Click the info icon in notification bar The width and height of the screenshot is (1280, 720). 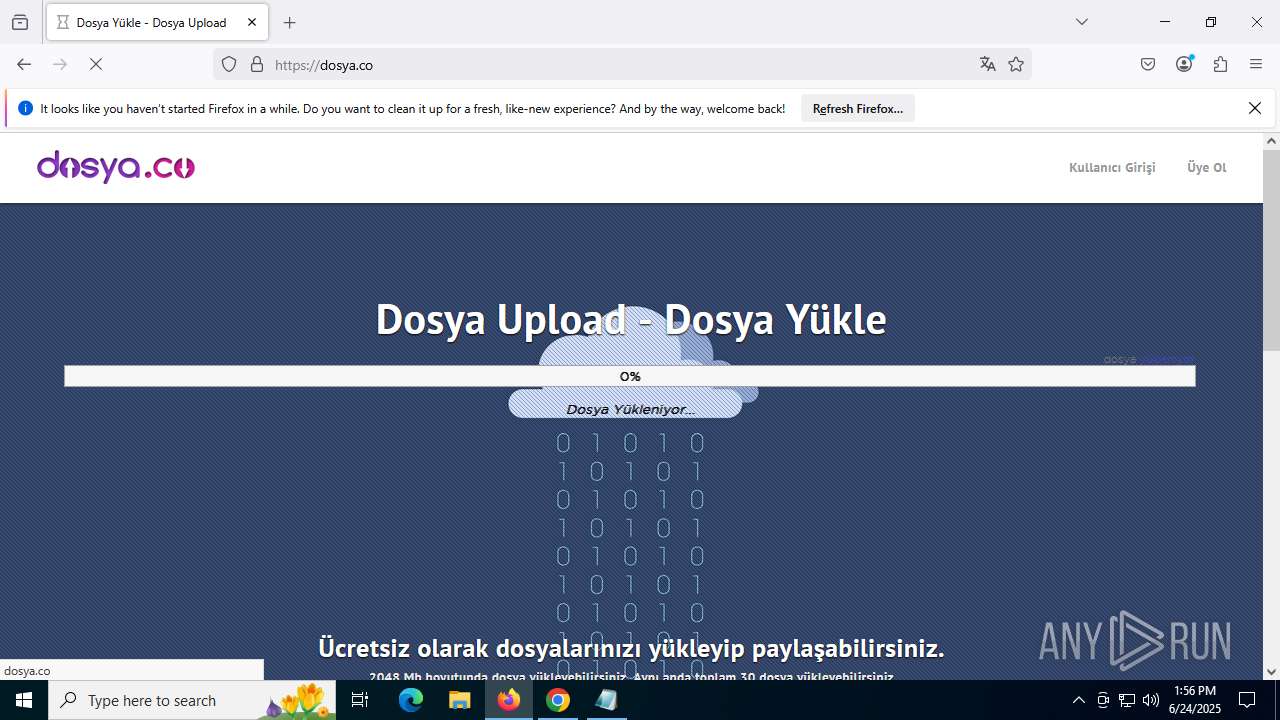pos(26,108)
